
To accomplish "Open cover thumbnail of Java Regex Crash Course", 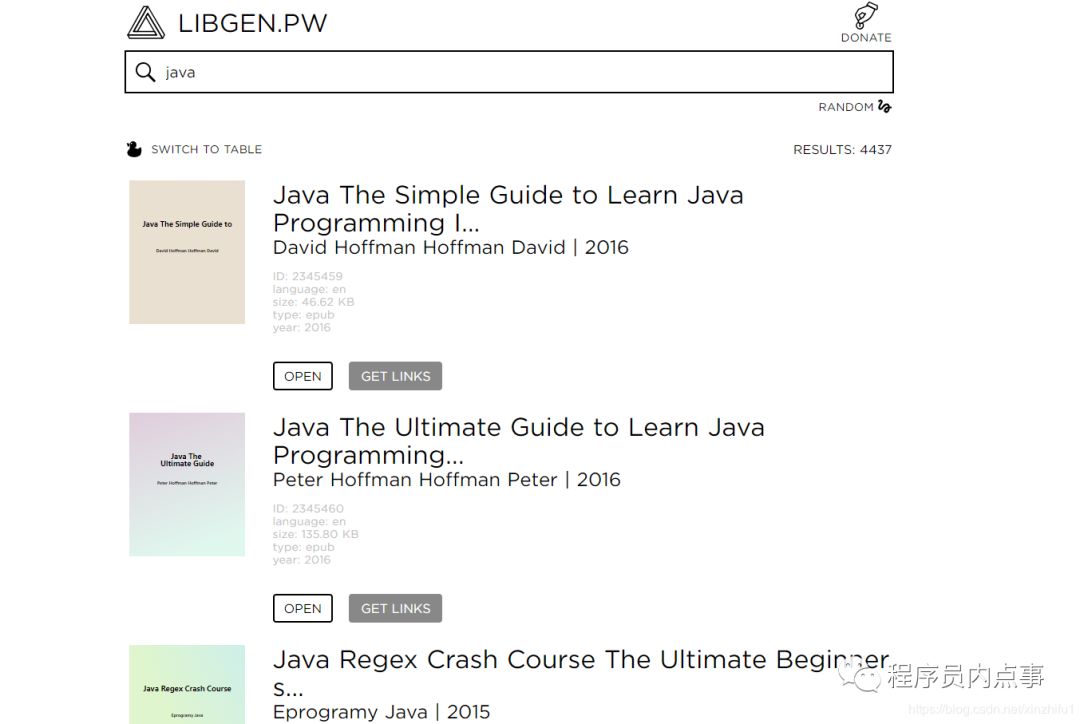I will [187, 684].
